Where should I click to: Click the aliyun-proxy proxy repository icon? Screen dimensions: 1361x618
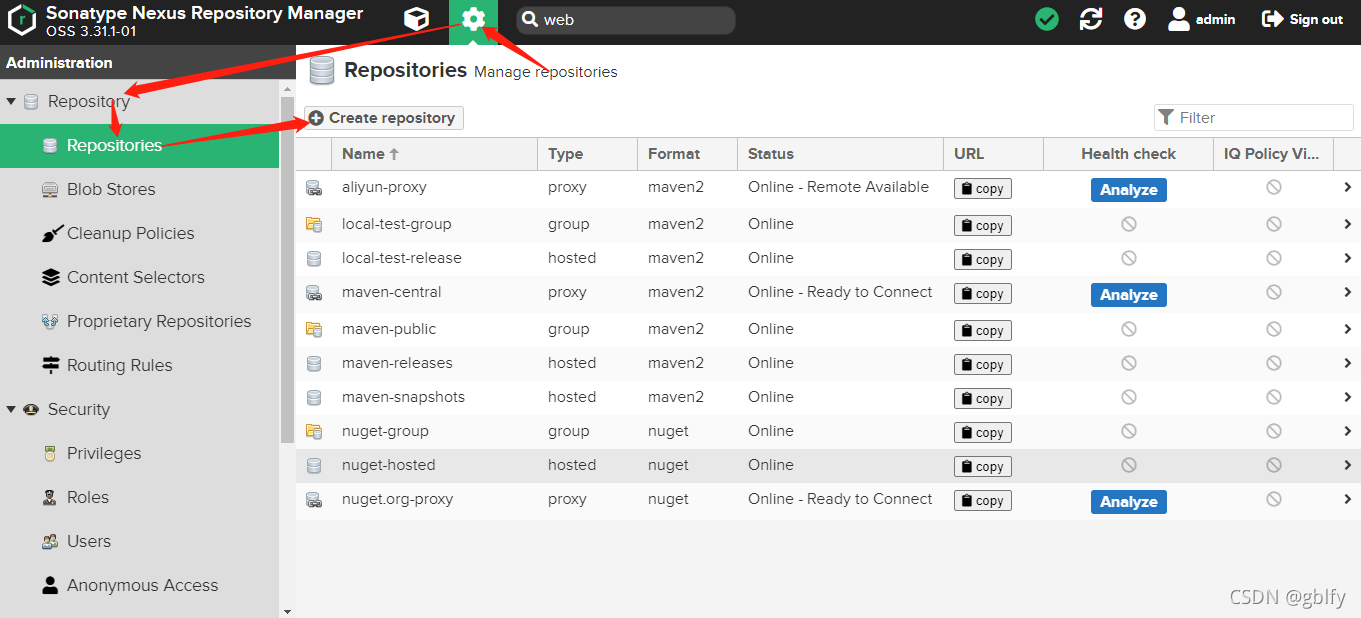[314, 188]
